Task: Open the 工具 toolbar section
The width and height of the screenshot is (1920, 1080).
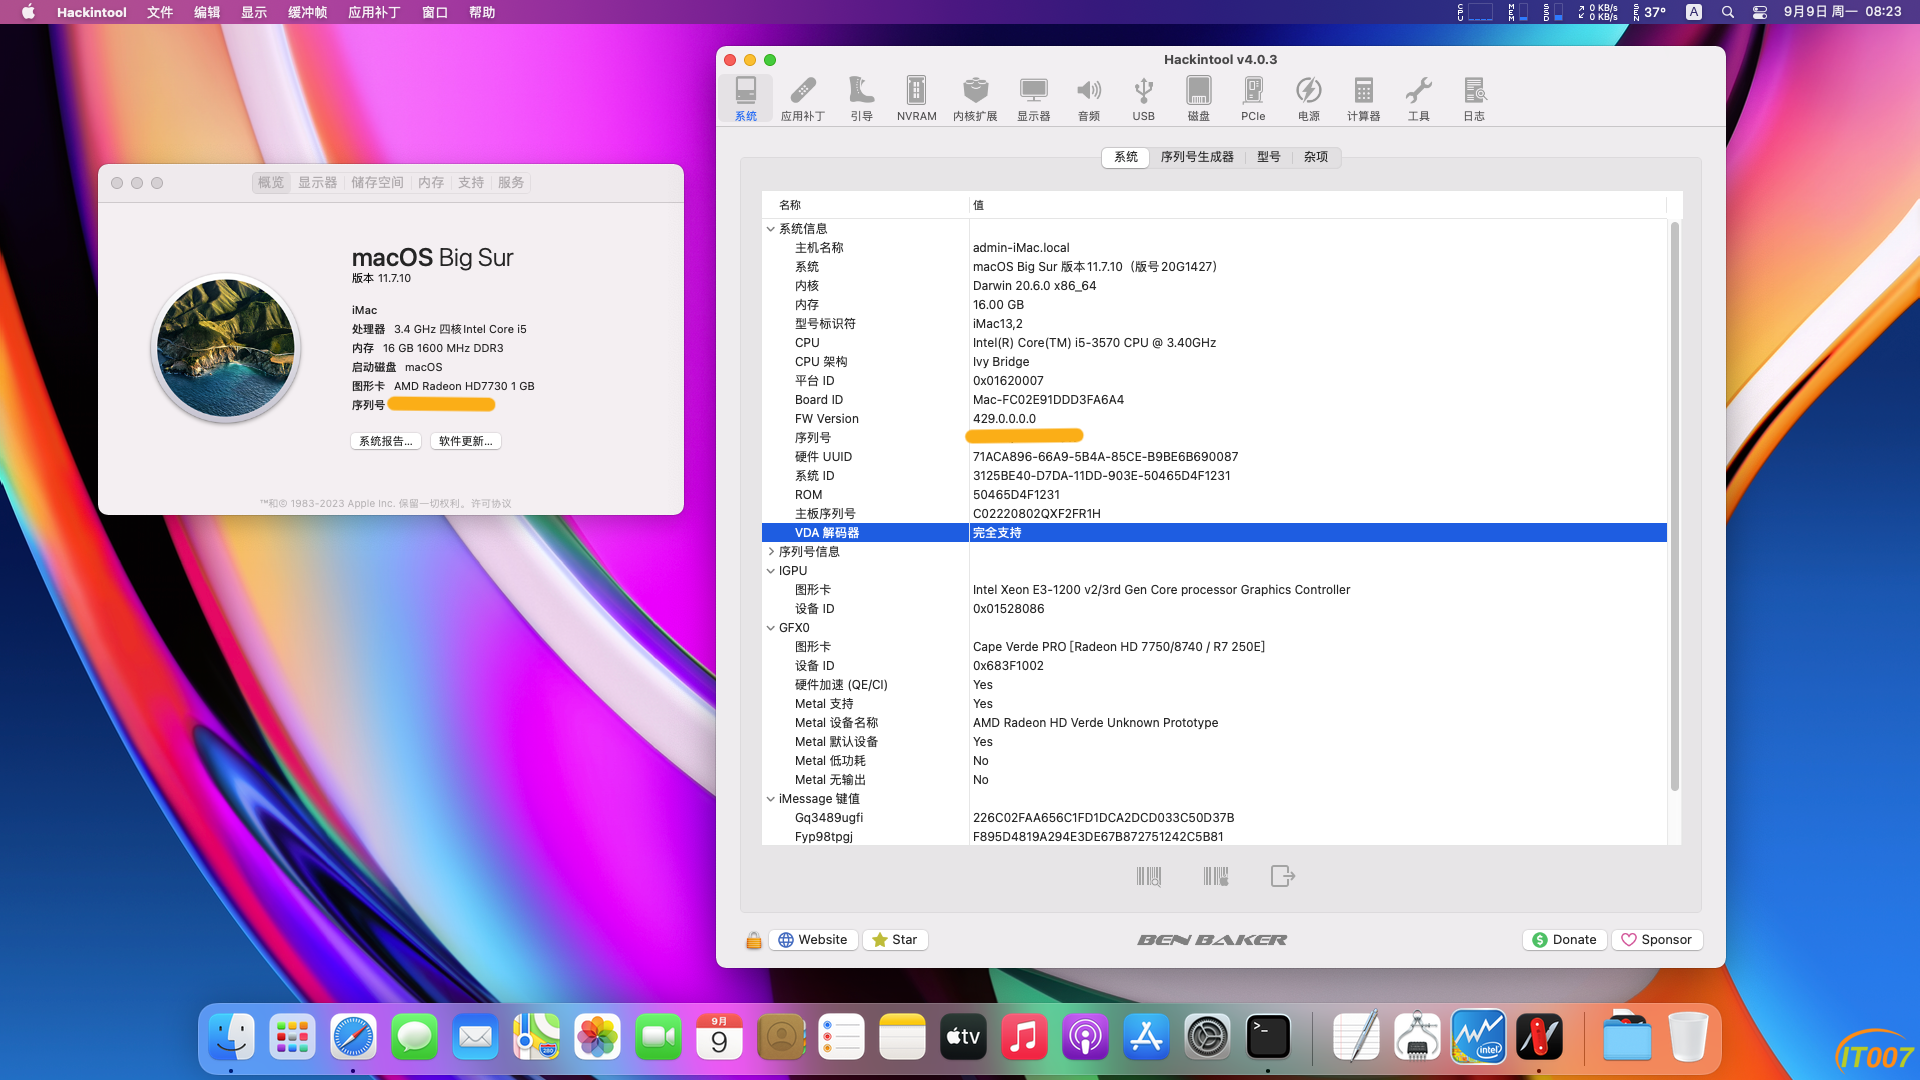Action: point(1418,98)
